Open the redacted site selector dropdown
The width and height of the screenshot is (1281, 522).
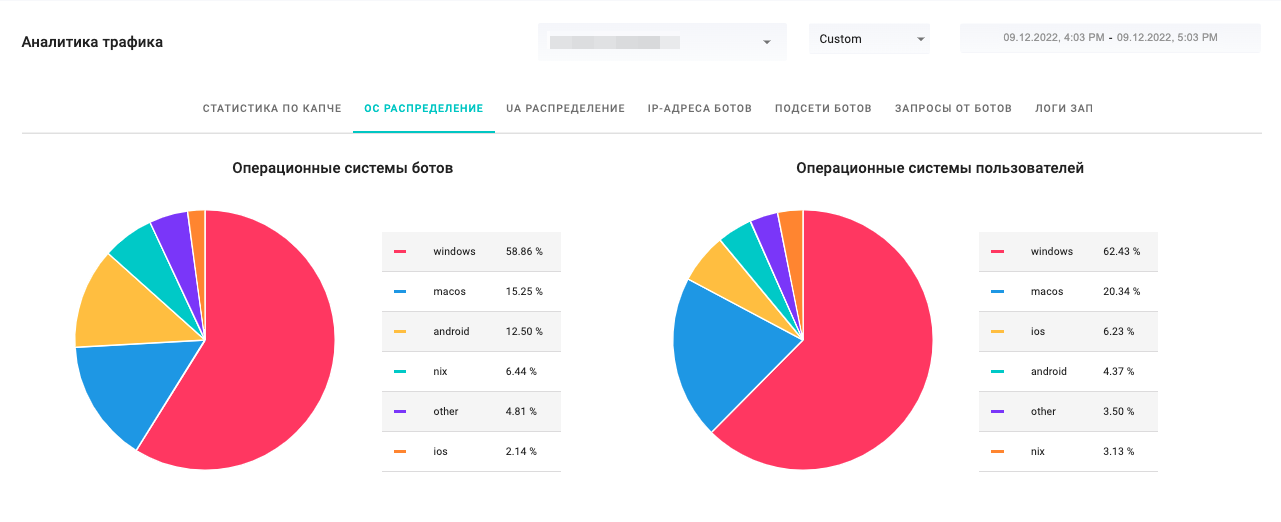click(661, 42)
